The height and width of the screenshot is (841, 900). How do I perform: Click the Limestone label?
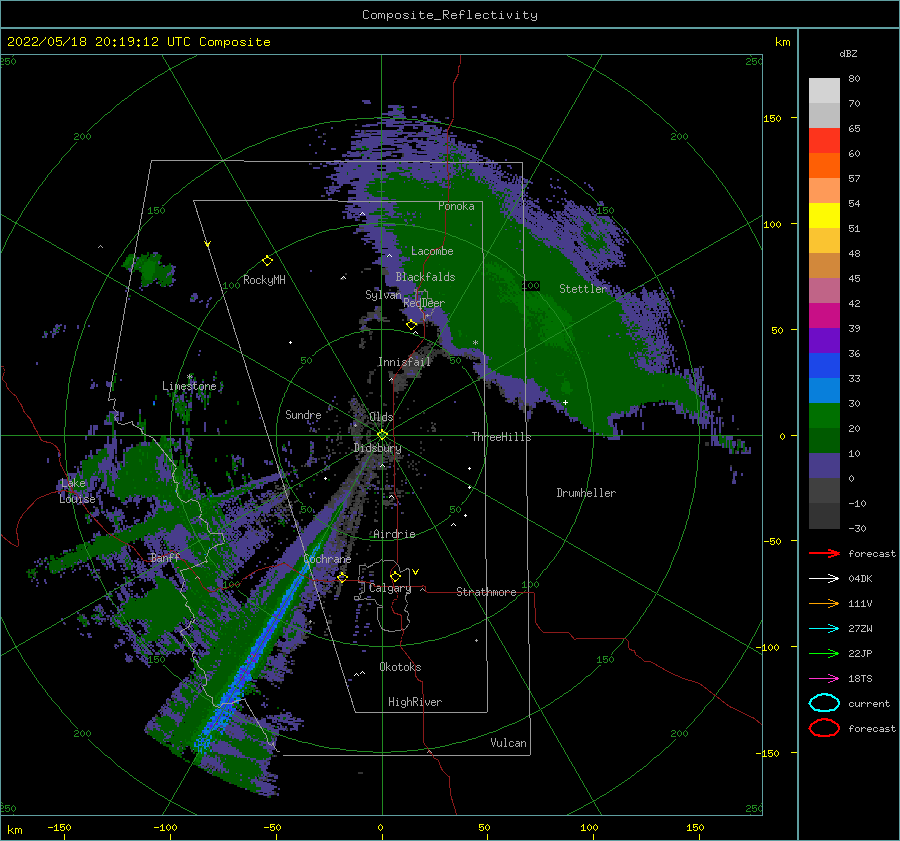(x=189, y=386)
